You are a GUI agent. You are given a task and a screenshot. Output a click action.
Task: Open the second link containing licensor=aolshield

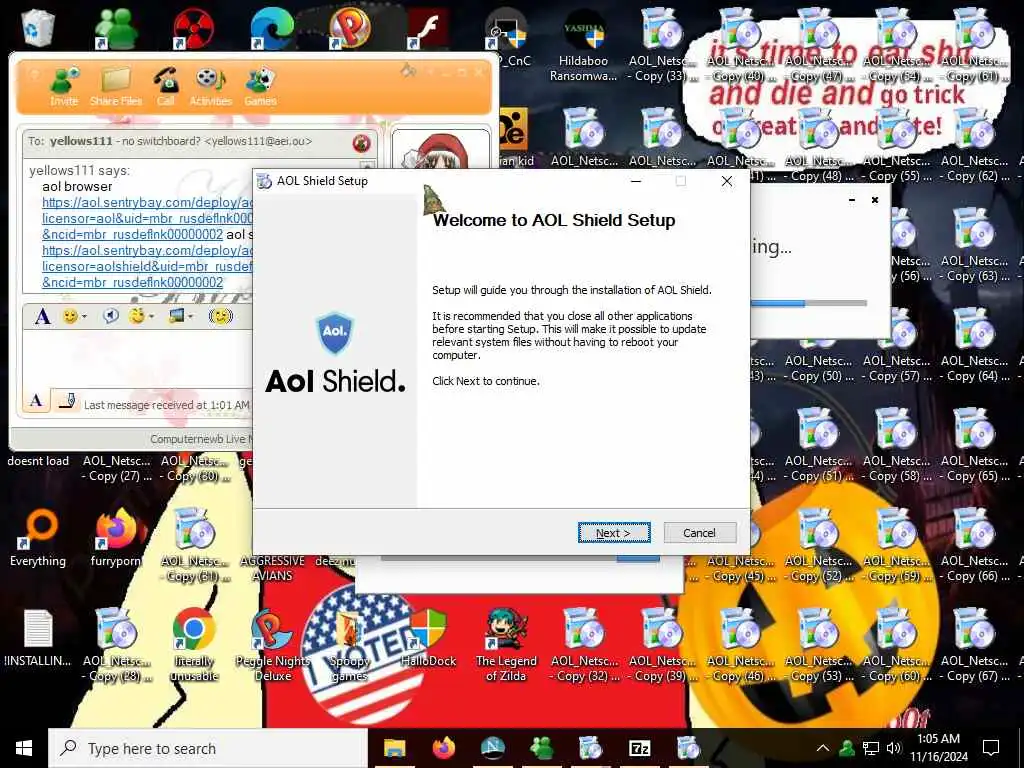(x=148, y=266)
